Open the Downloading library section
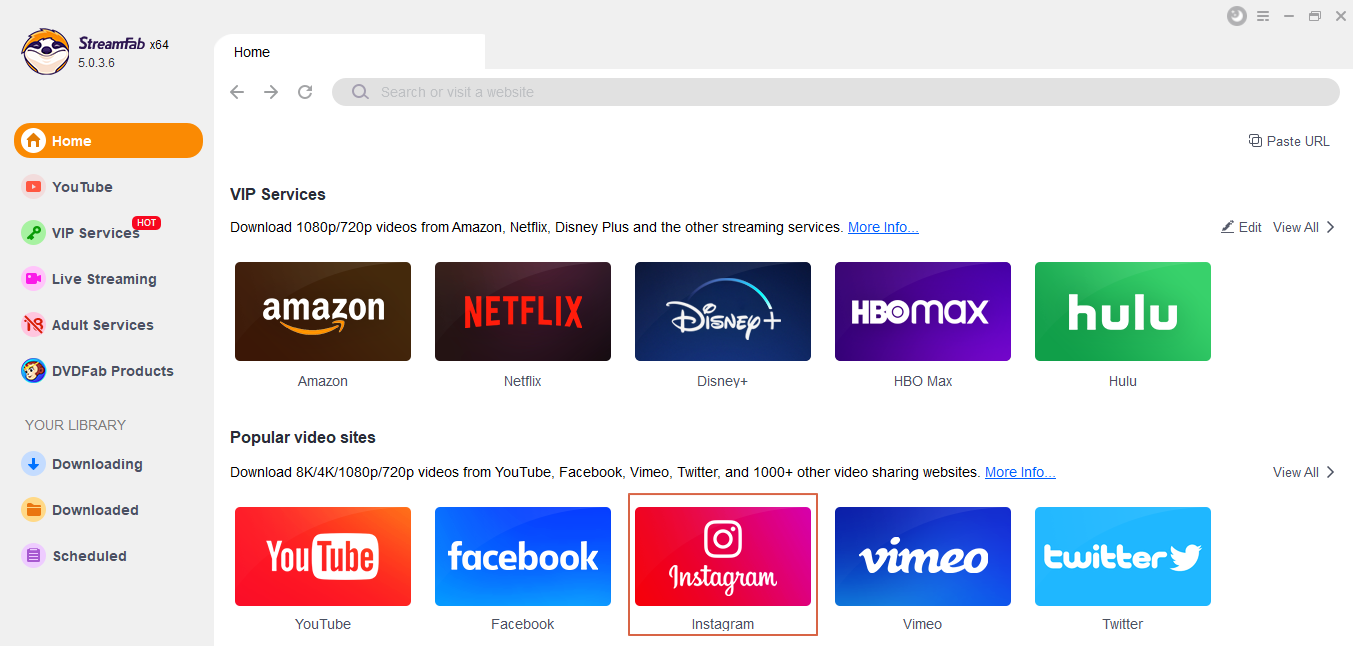This screenshot has width=1353, height=646. 108,464
